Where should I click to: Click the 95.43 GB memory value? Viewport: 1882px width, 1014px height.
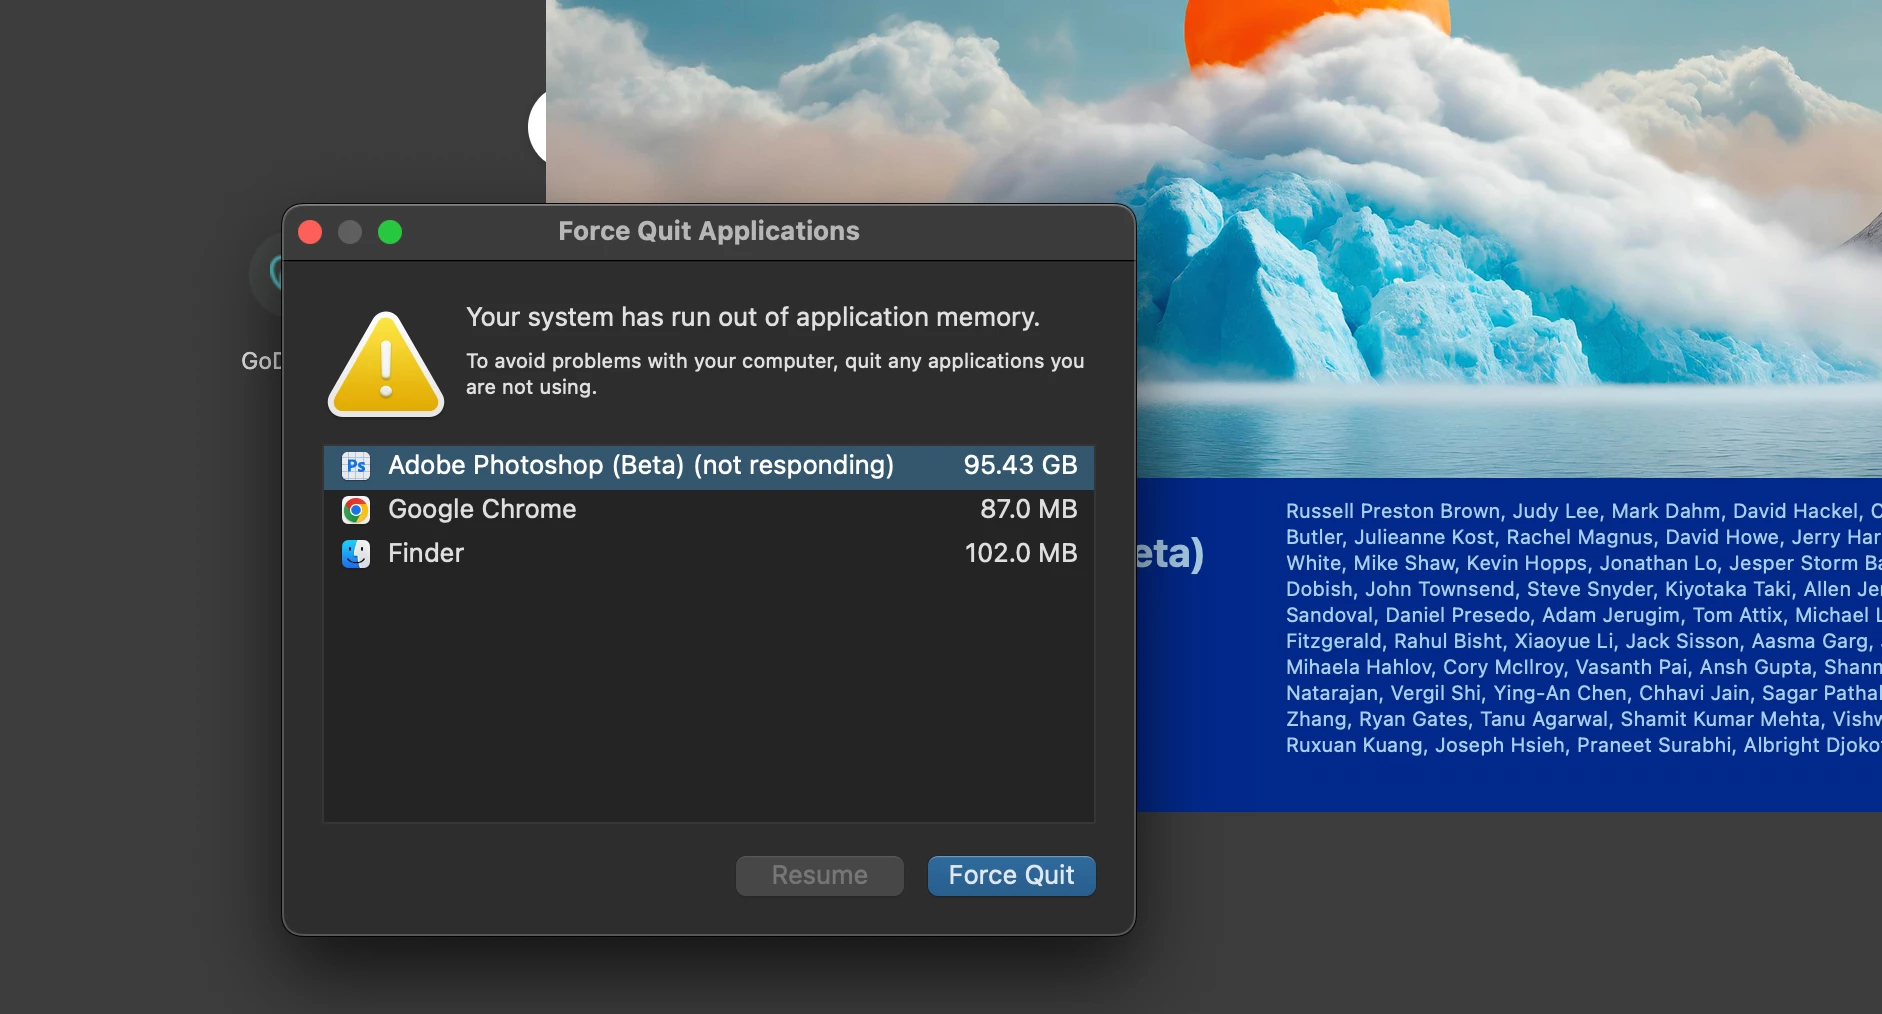click(1020, 466)
